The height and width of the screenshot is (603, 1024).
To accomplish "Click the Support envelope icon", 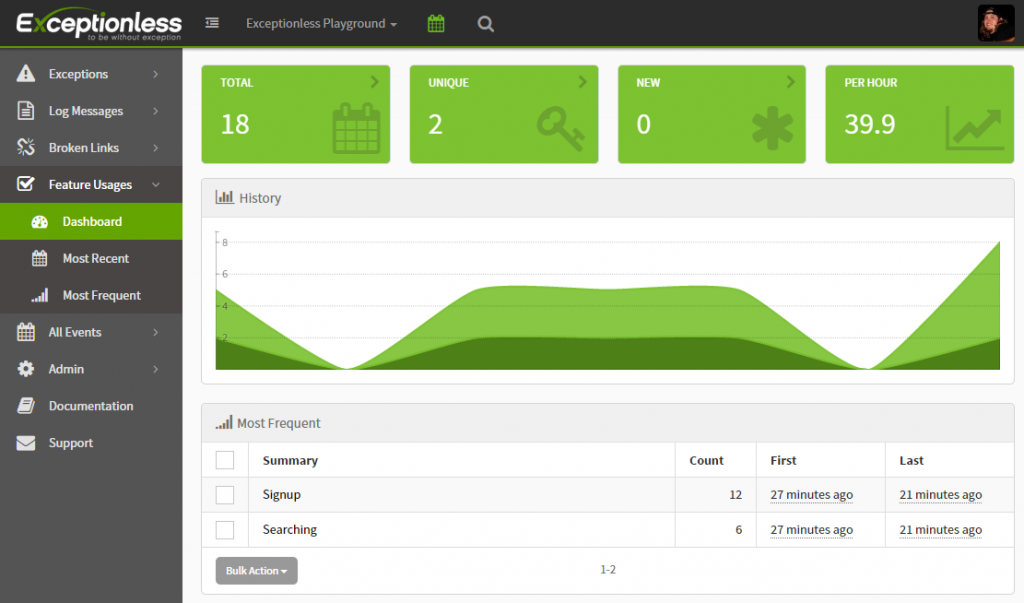I will (x=26, y=443).
